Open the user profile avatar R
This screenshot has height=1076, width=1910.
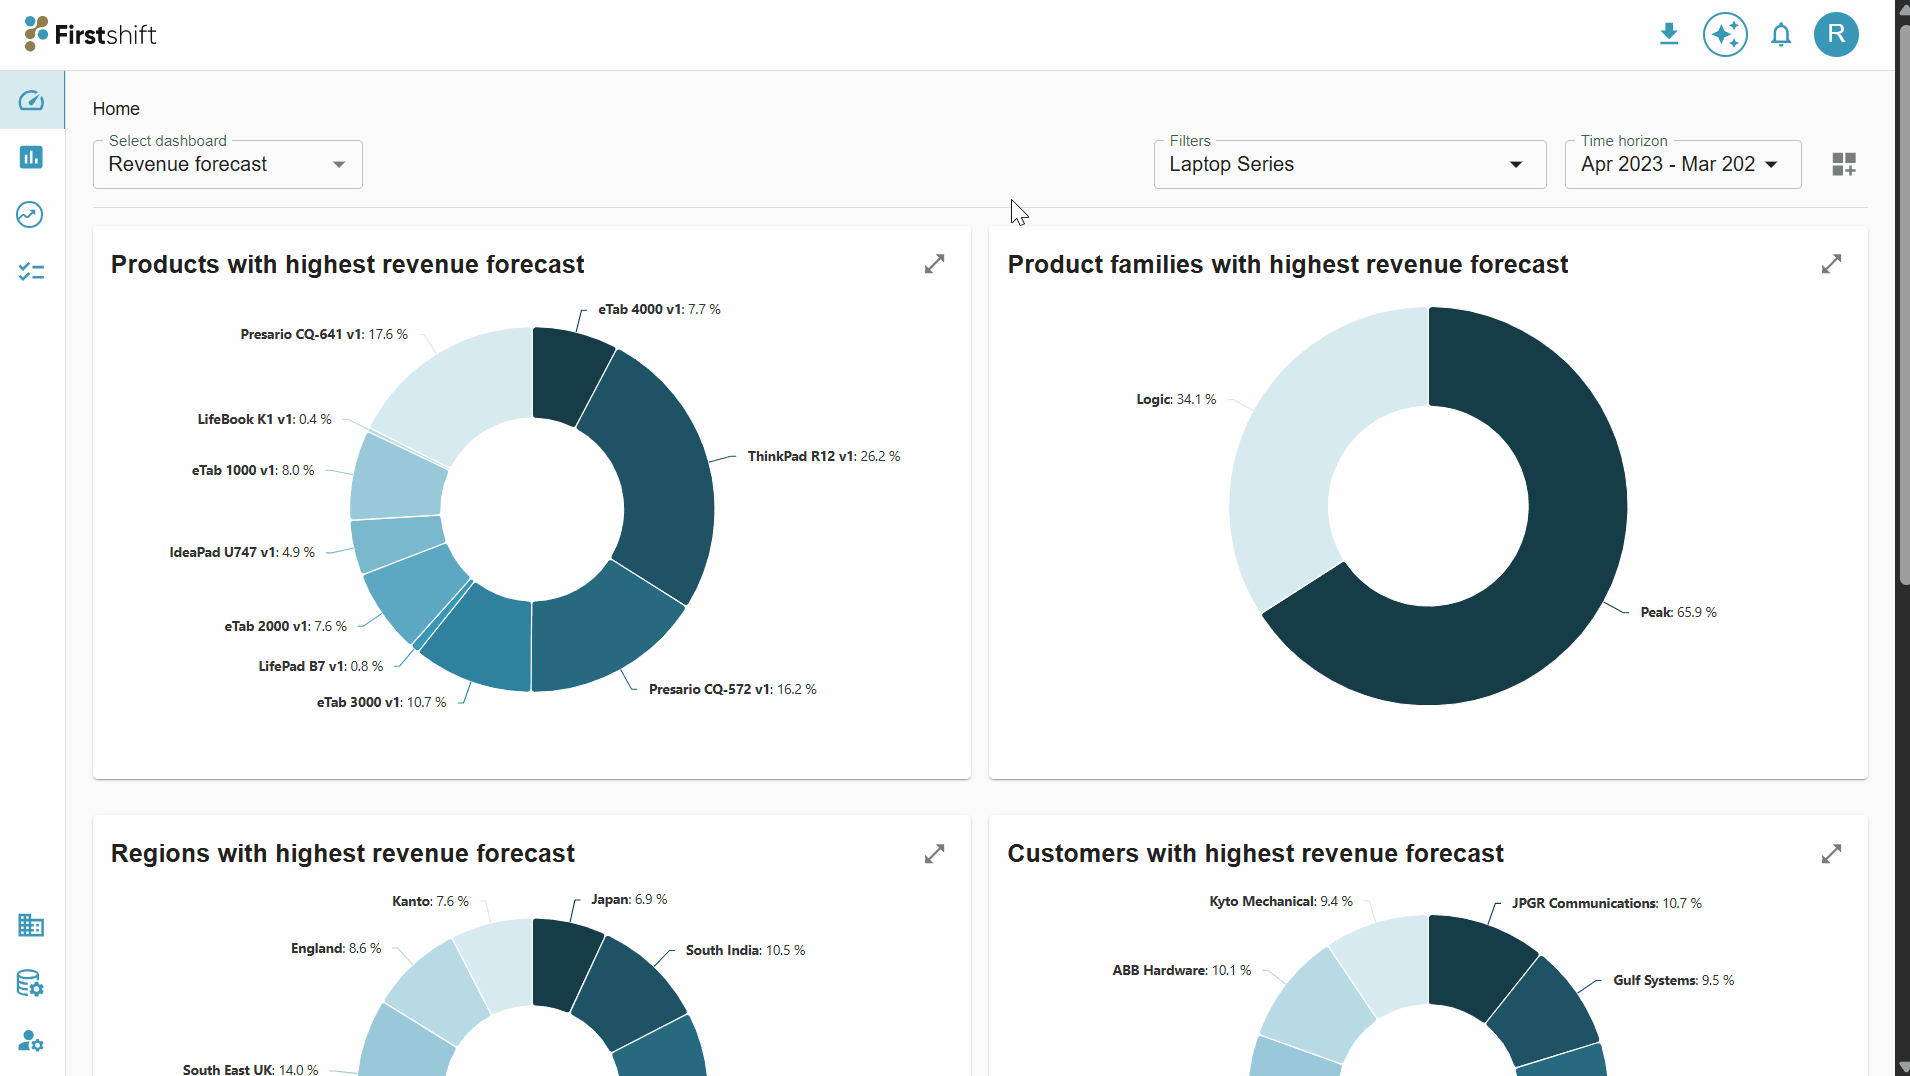[1836, 35]
